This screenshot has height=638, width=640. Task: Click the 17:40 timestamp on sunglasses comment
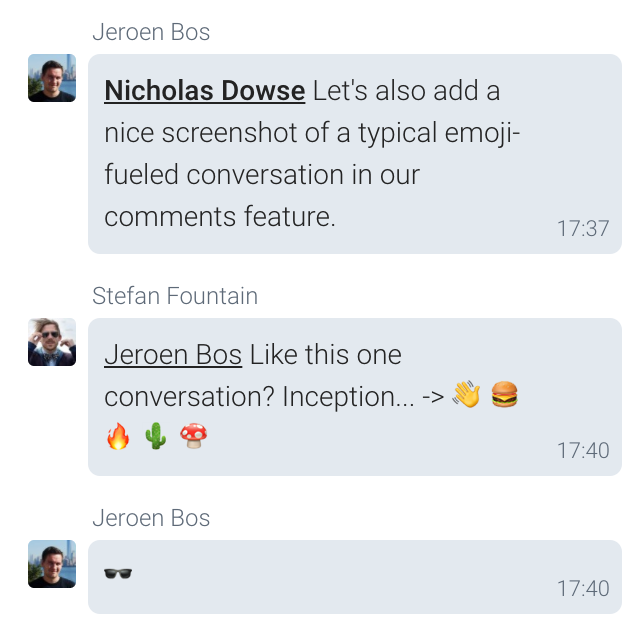click(x=583, y=588)
